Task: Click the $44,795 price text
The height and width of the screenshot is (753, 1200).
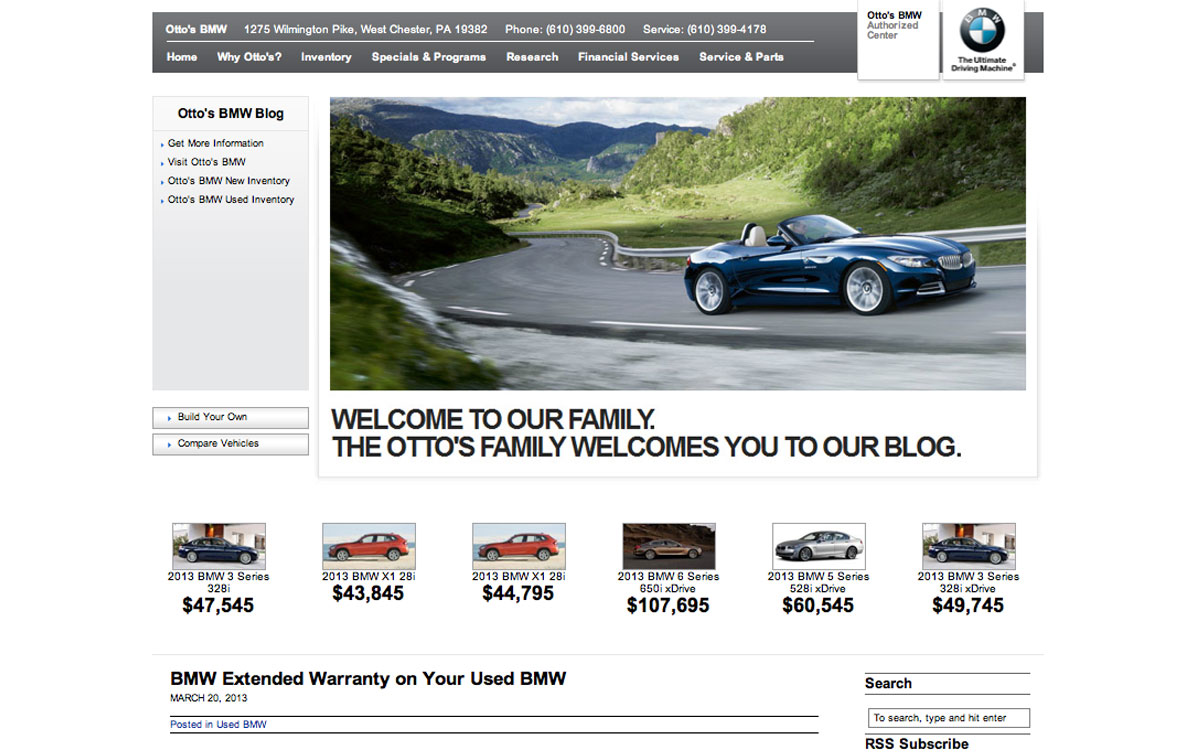Action: coord(518,593)
